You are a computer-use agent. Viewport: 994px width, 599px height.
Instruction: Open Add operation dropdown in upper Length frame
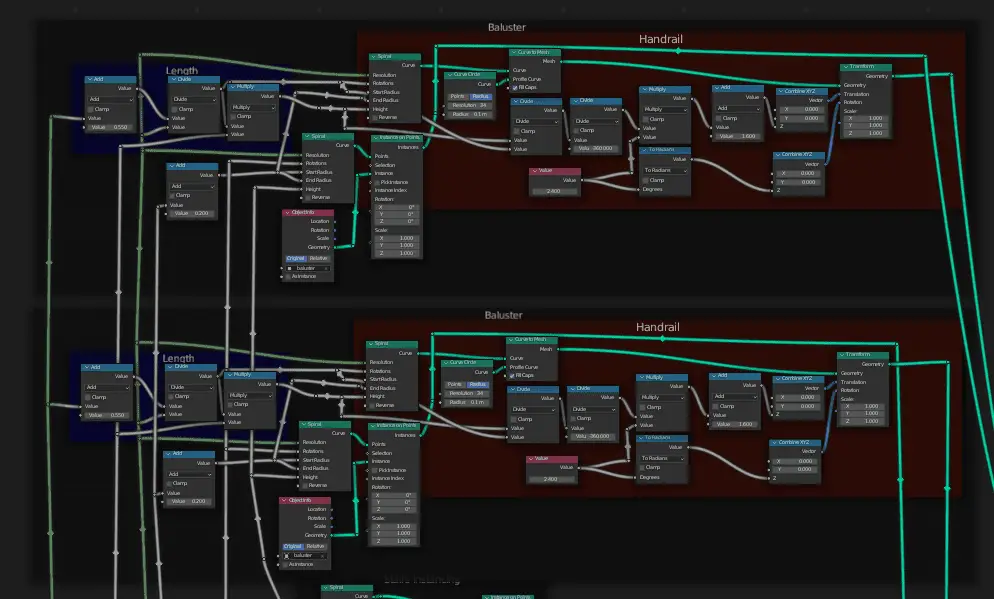click(x=111, y=100)
